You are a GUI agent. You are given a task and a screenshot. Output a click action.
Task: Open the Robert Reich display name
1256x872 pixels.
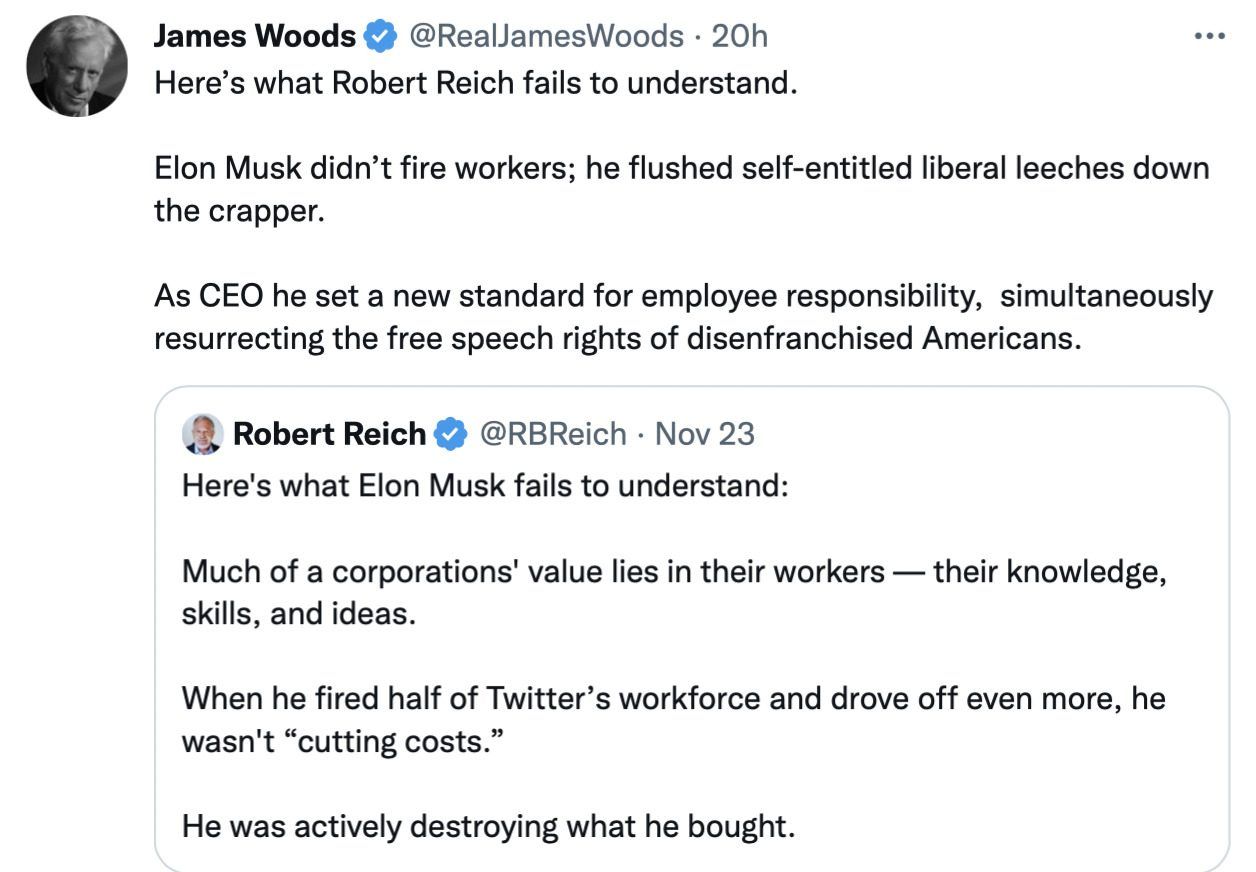(x=328, y=435)
